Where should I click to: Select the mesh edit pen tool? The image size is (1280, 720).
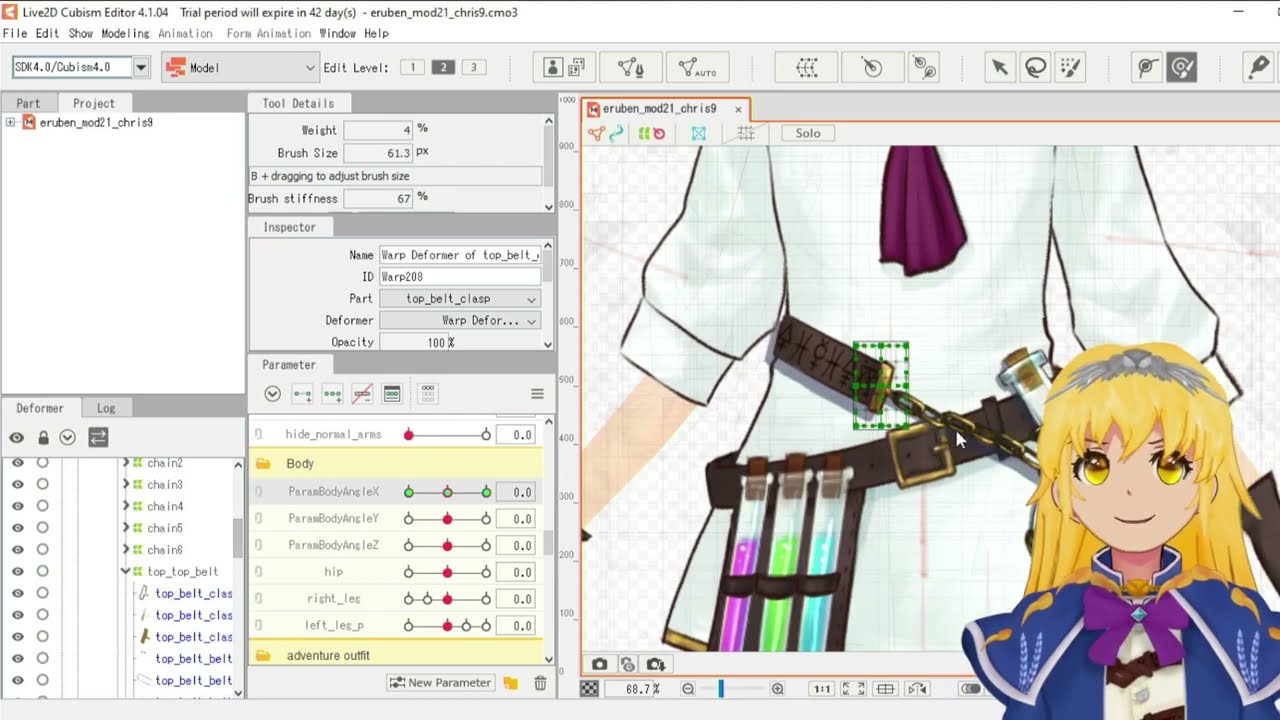[x=630, y=67]
